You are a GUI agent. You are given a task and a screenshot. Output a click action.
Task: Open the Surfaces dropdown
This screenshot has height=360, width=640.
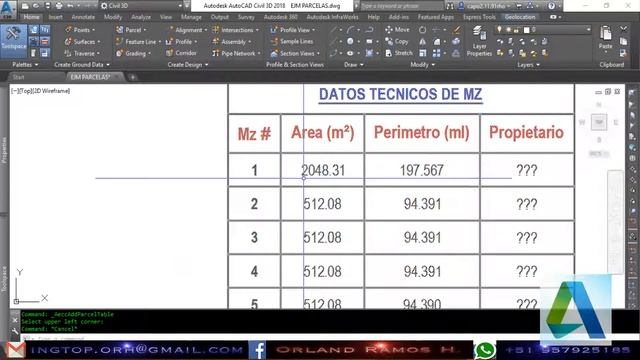pyautogui.click(x=83, y=42)
